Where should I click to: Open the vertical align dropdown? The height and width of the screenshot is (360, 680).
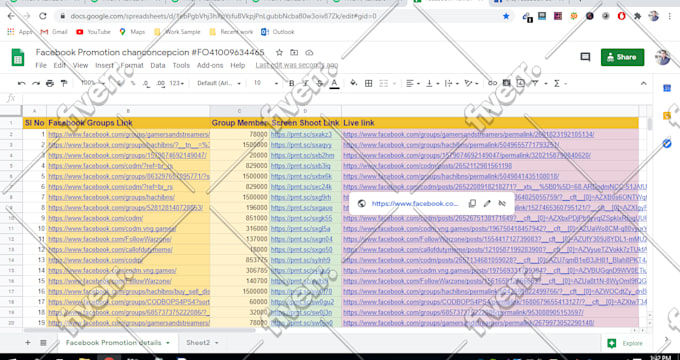[x=432, y=83]
